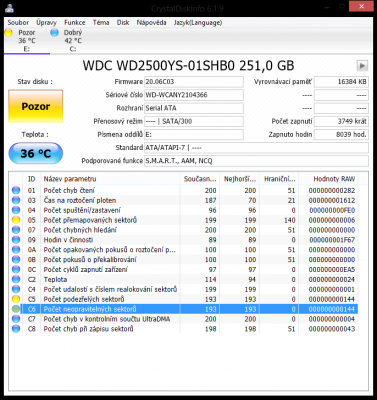The height and width of the screenshot is (400, 377).
Task: Select row Teplota
Action: 184,279
